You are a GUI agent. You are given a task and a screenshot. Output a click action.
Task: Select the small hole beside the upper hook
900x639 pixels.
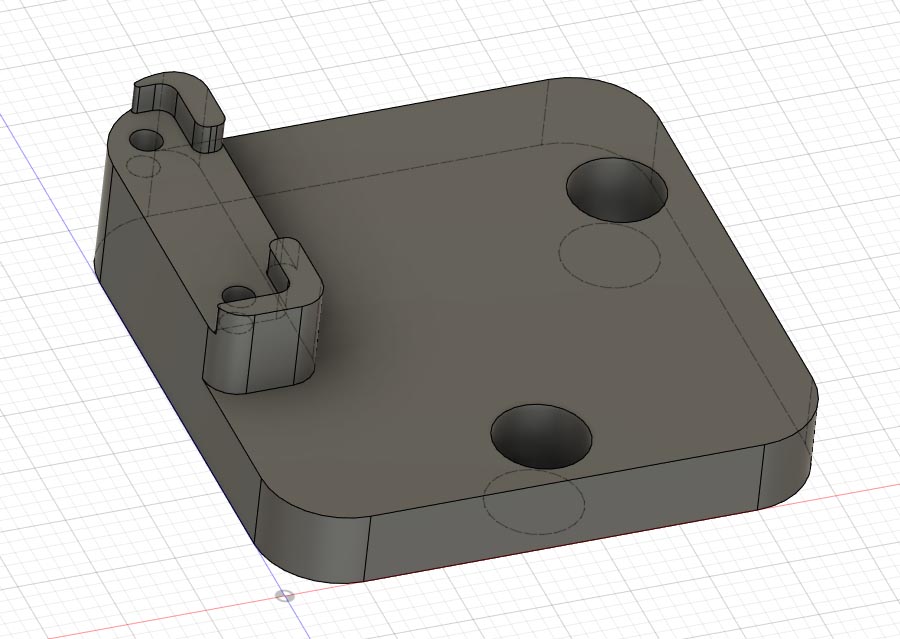(x=148, y=139)
